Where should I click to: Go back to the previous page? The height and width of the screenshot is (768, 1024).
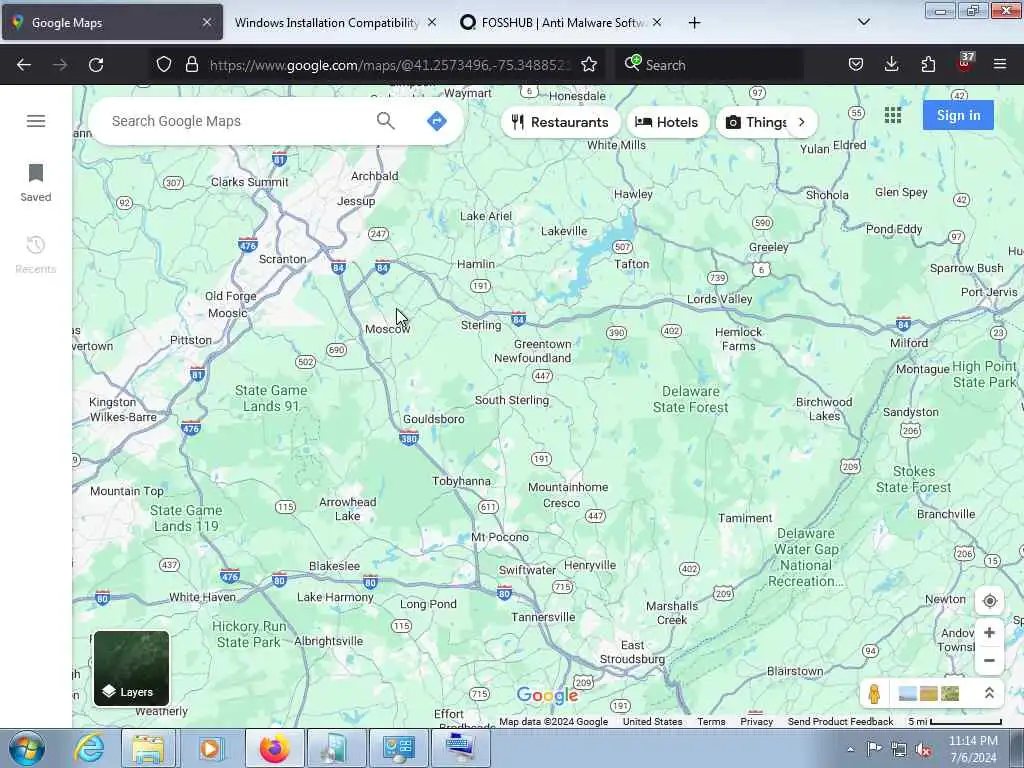24,65
